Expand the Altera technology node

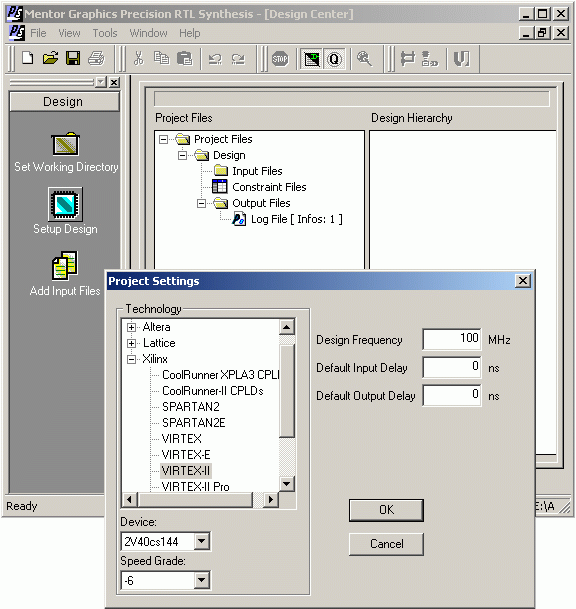pos(132,327)
